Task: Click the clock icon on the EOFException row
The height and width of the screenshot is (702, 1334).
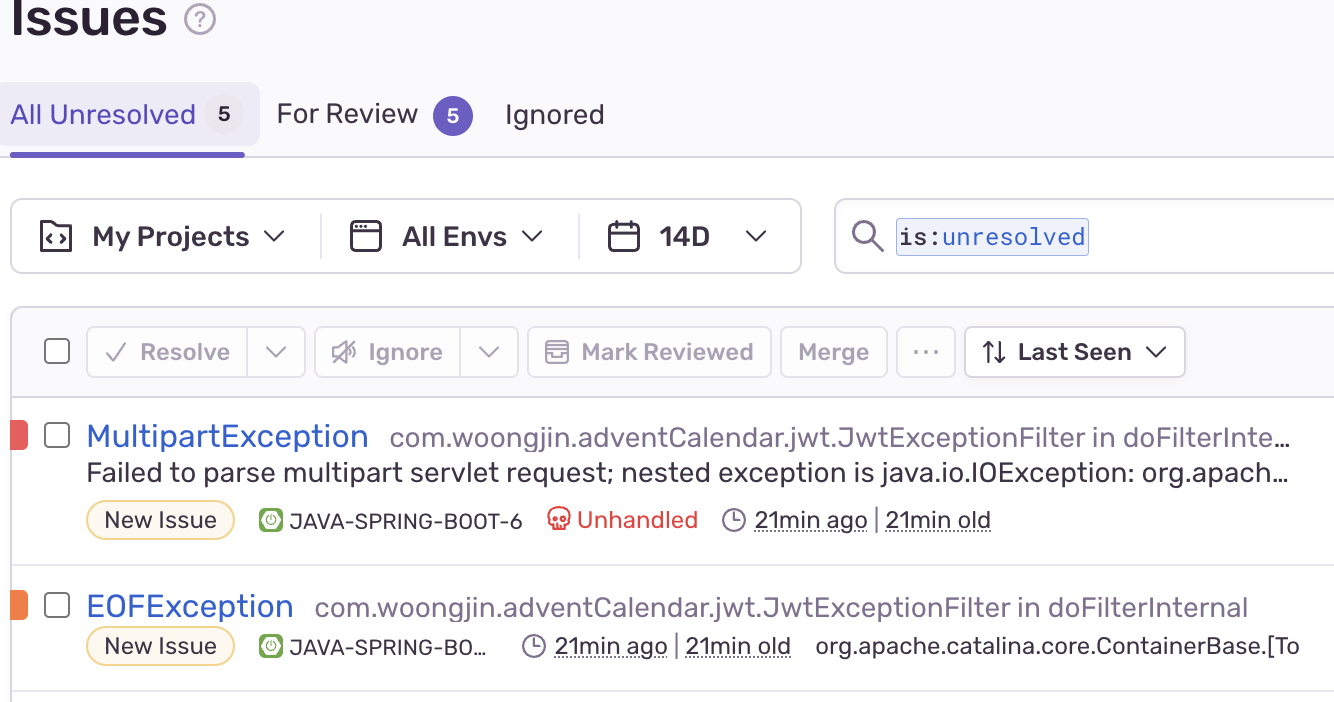Action: 535,646
